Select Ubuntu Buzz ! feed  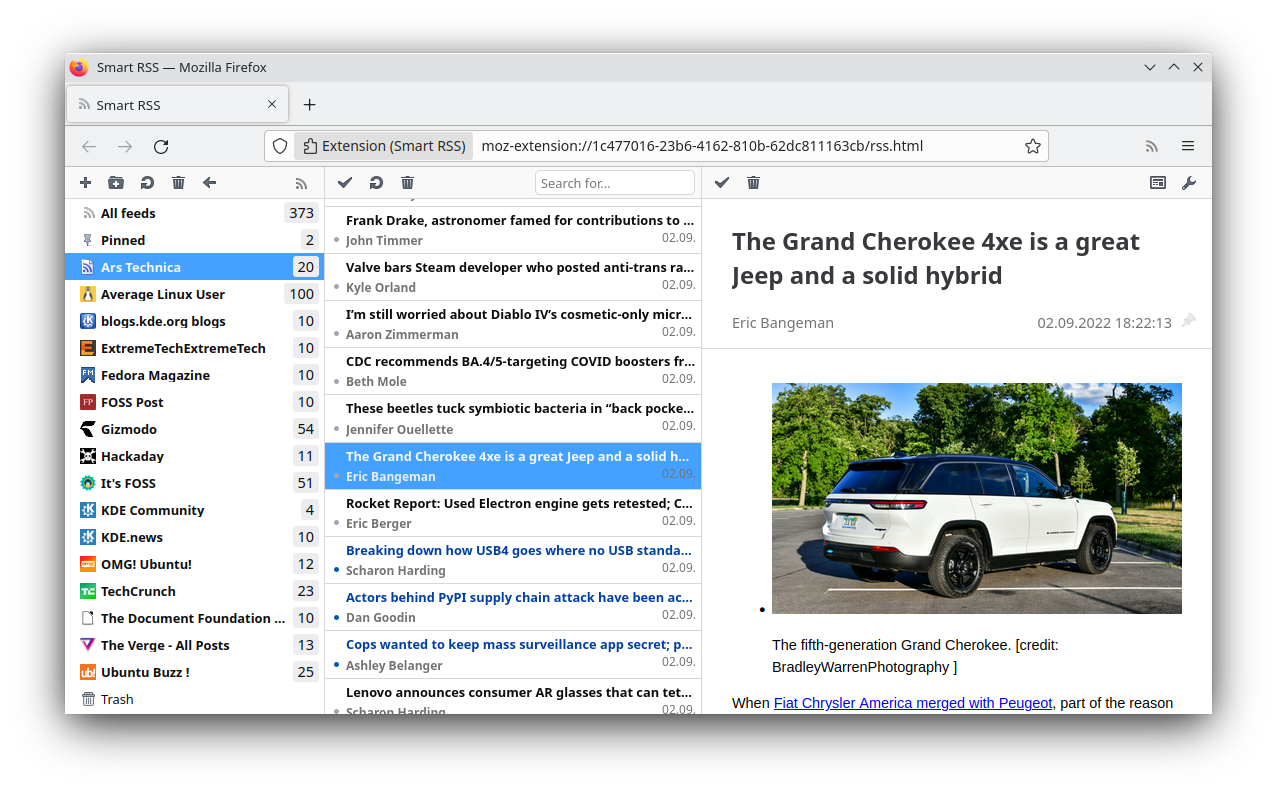[x=195, y=672]
